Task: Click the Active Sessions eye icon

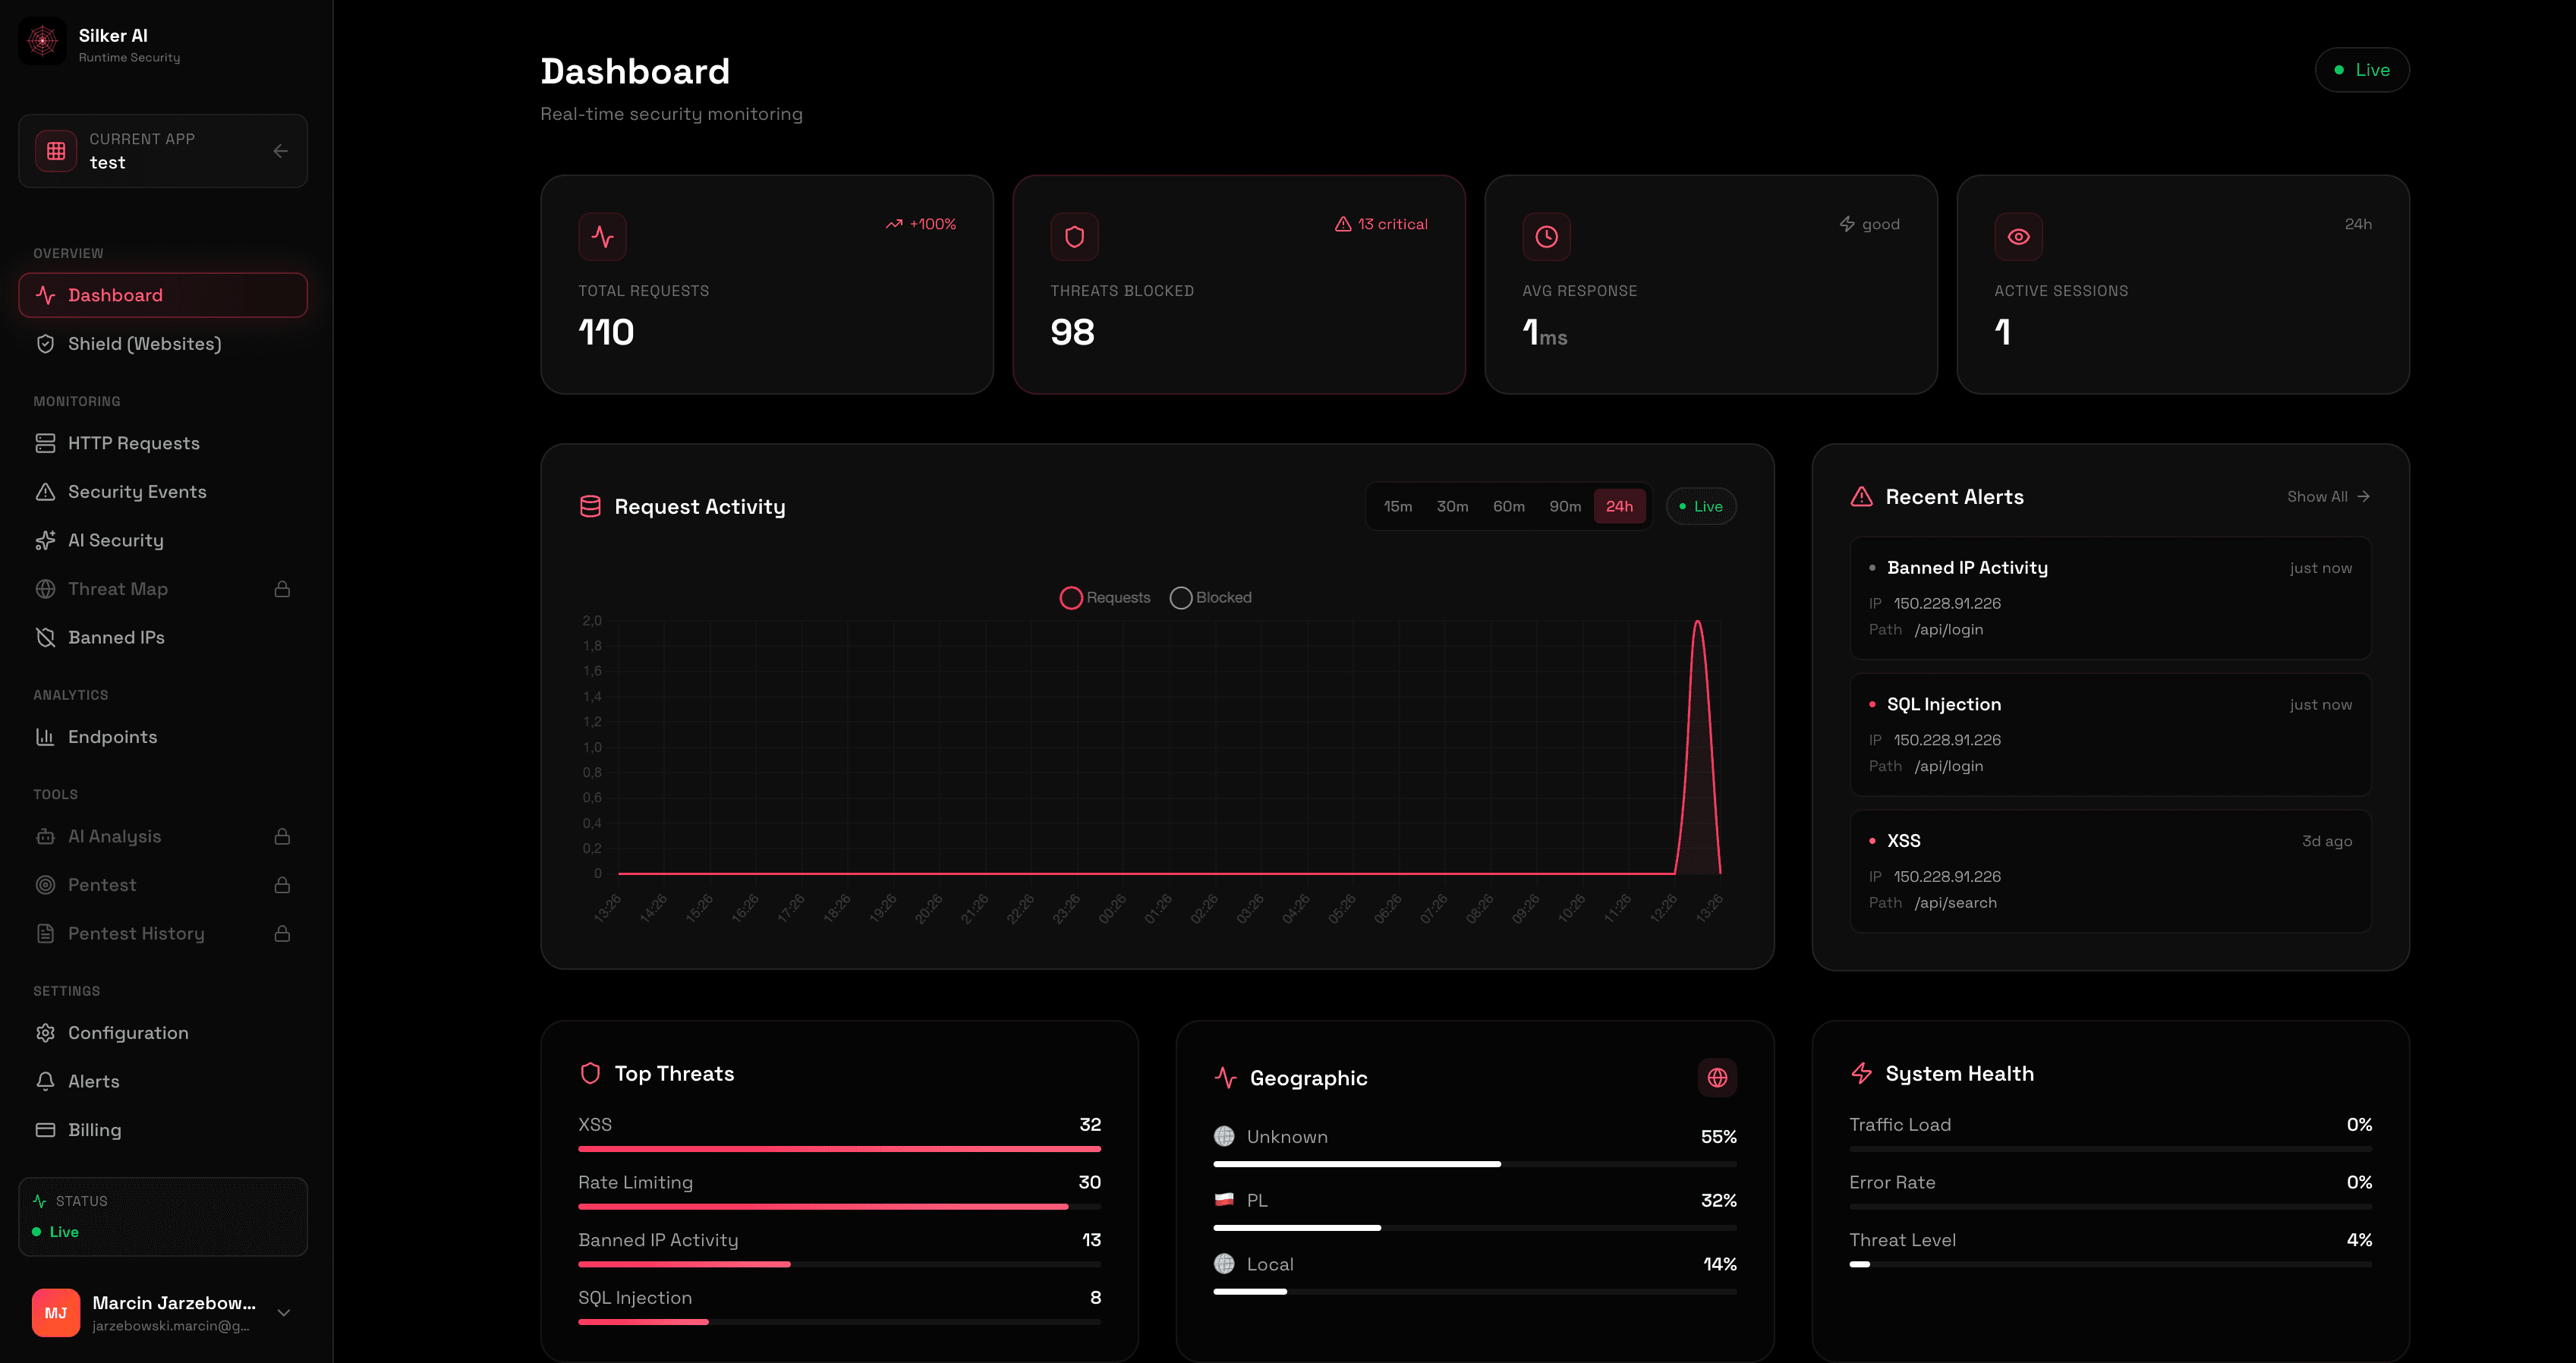Action: click(x=2018, y=237)
